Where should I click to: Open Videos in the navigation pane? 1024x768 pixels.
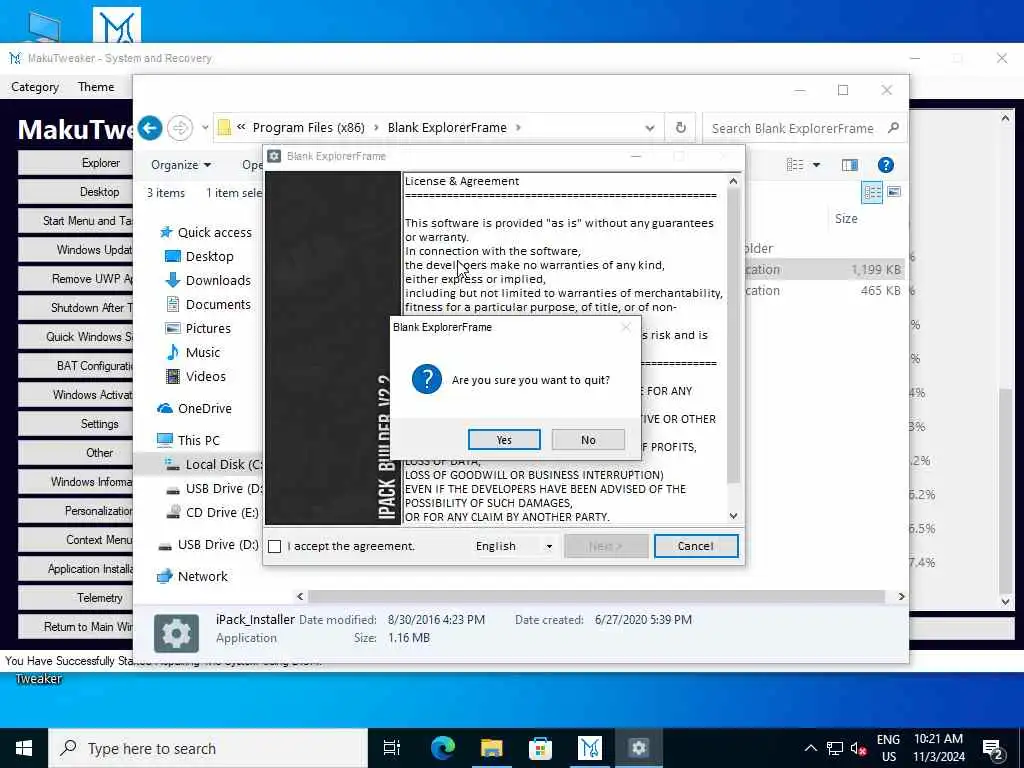tap(205, 377)
